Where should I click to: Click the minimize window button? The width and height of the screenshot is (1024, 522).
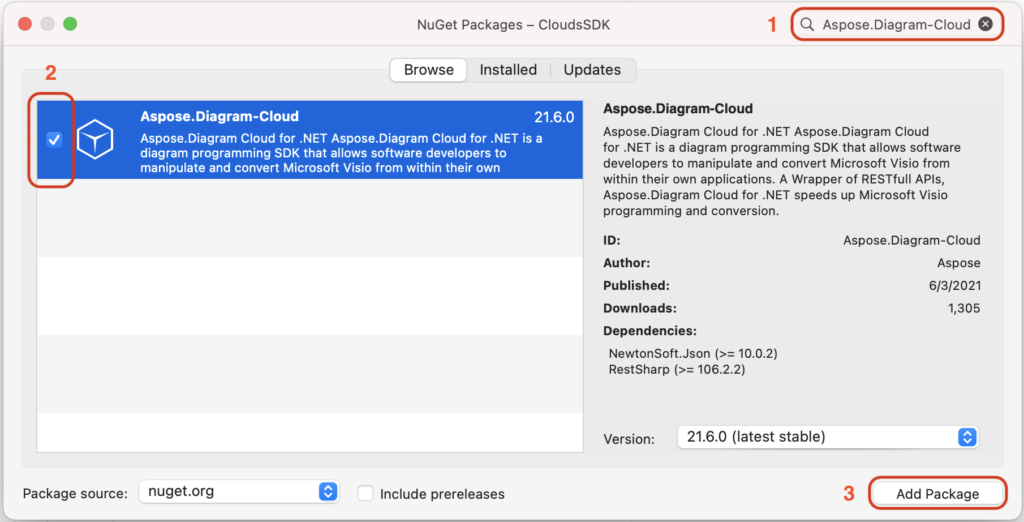click(48, 24)
